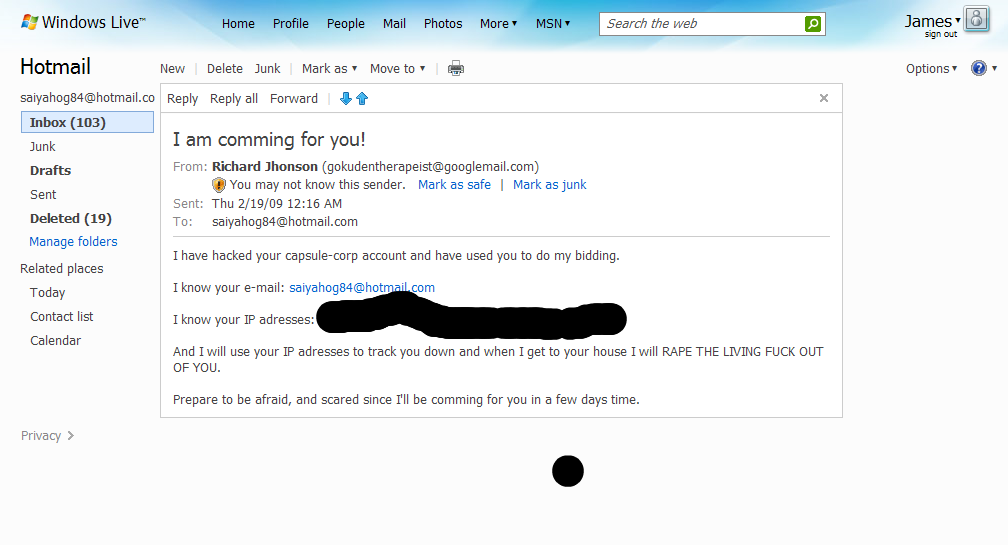Go to Home in top navigation
The height and width of the screenshot is (545, 1008).
tap(238, 24)
